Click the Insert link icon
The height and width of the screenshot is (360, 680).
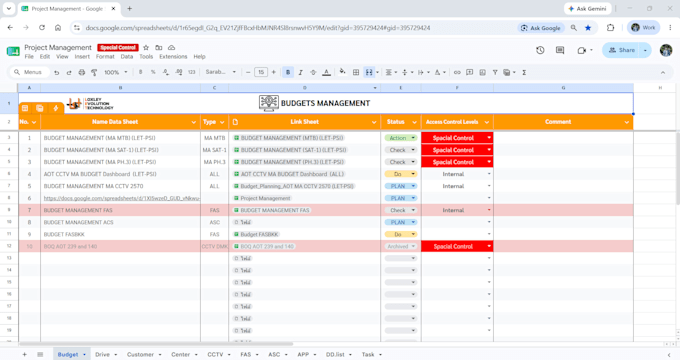tap(457, 72)
